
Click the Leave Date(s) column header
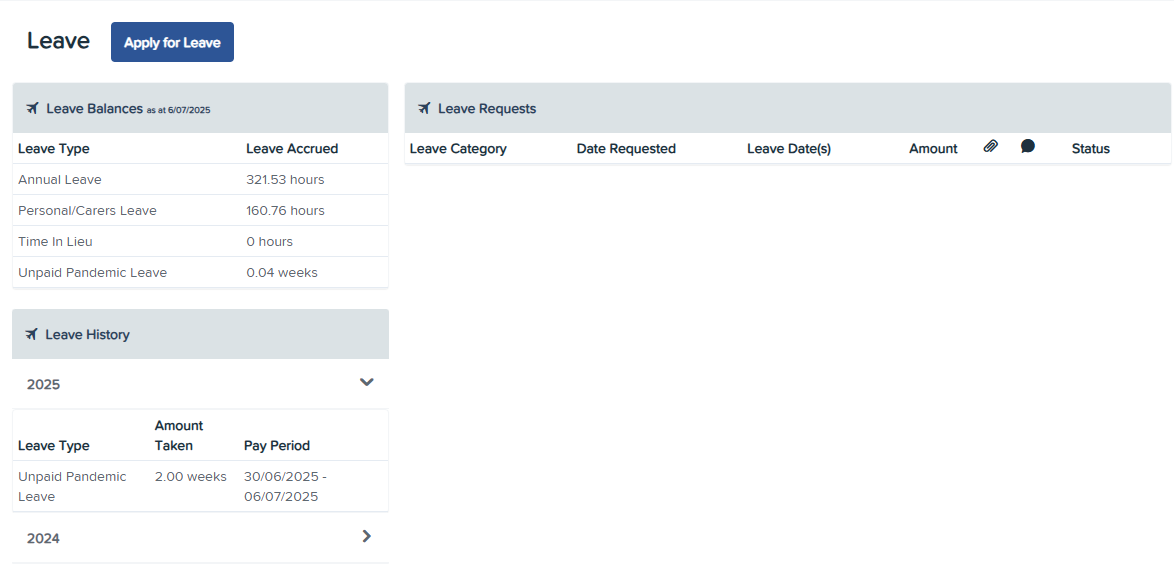789,149
